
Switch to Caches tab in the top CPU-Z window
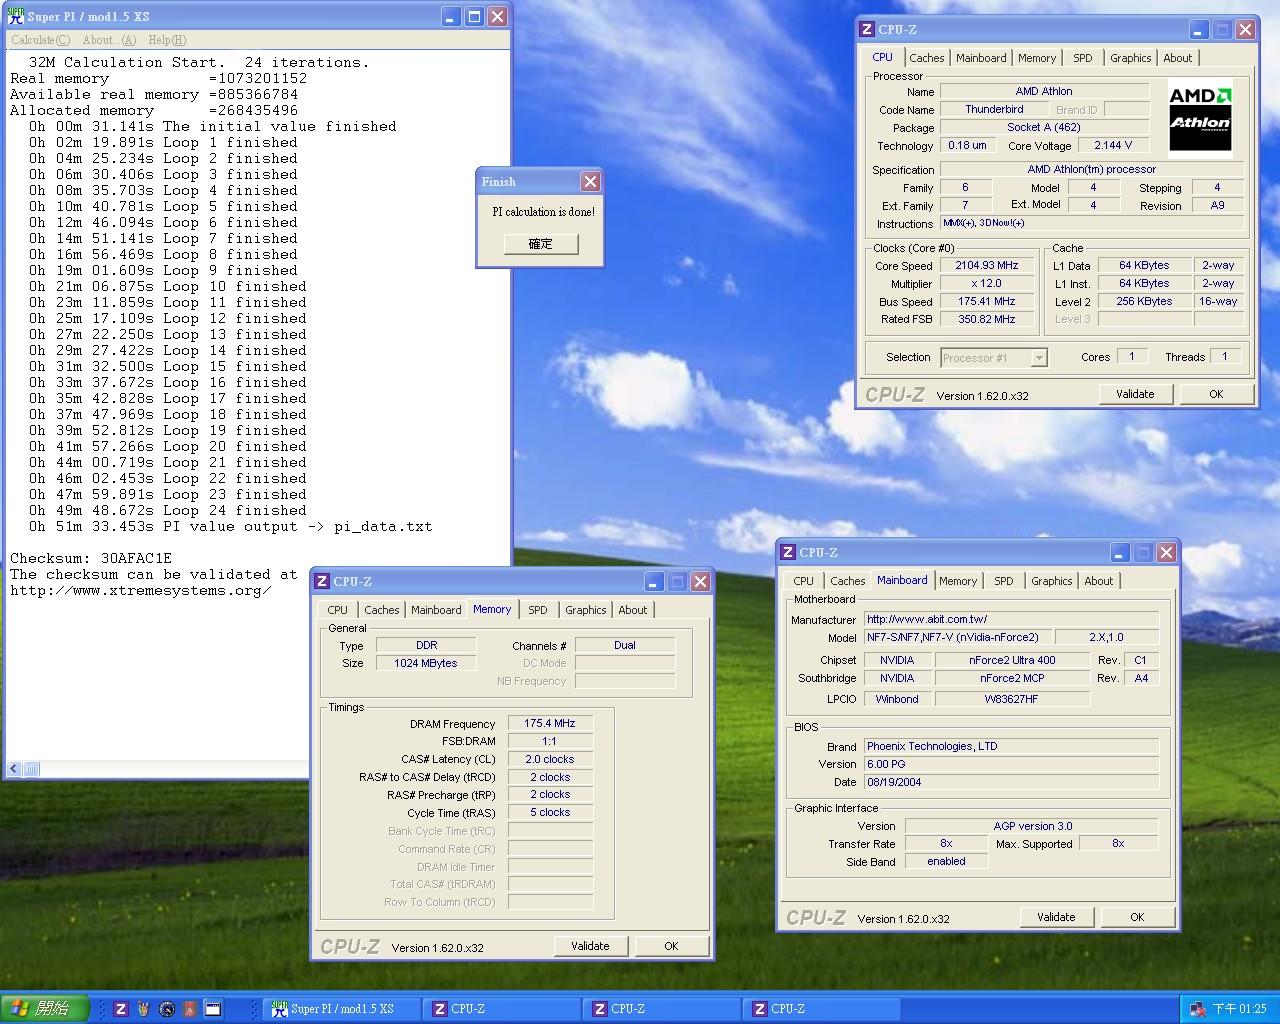coord(926,58)
